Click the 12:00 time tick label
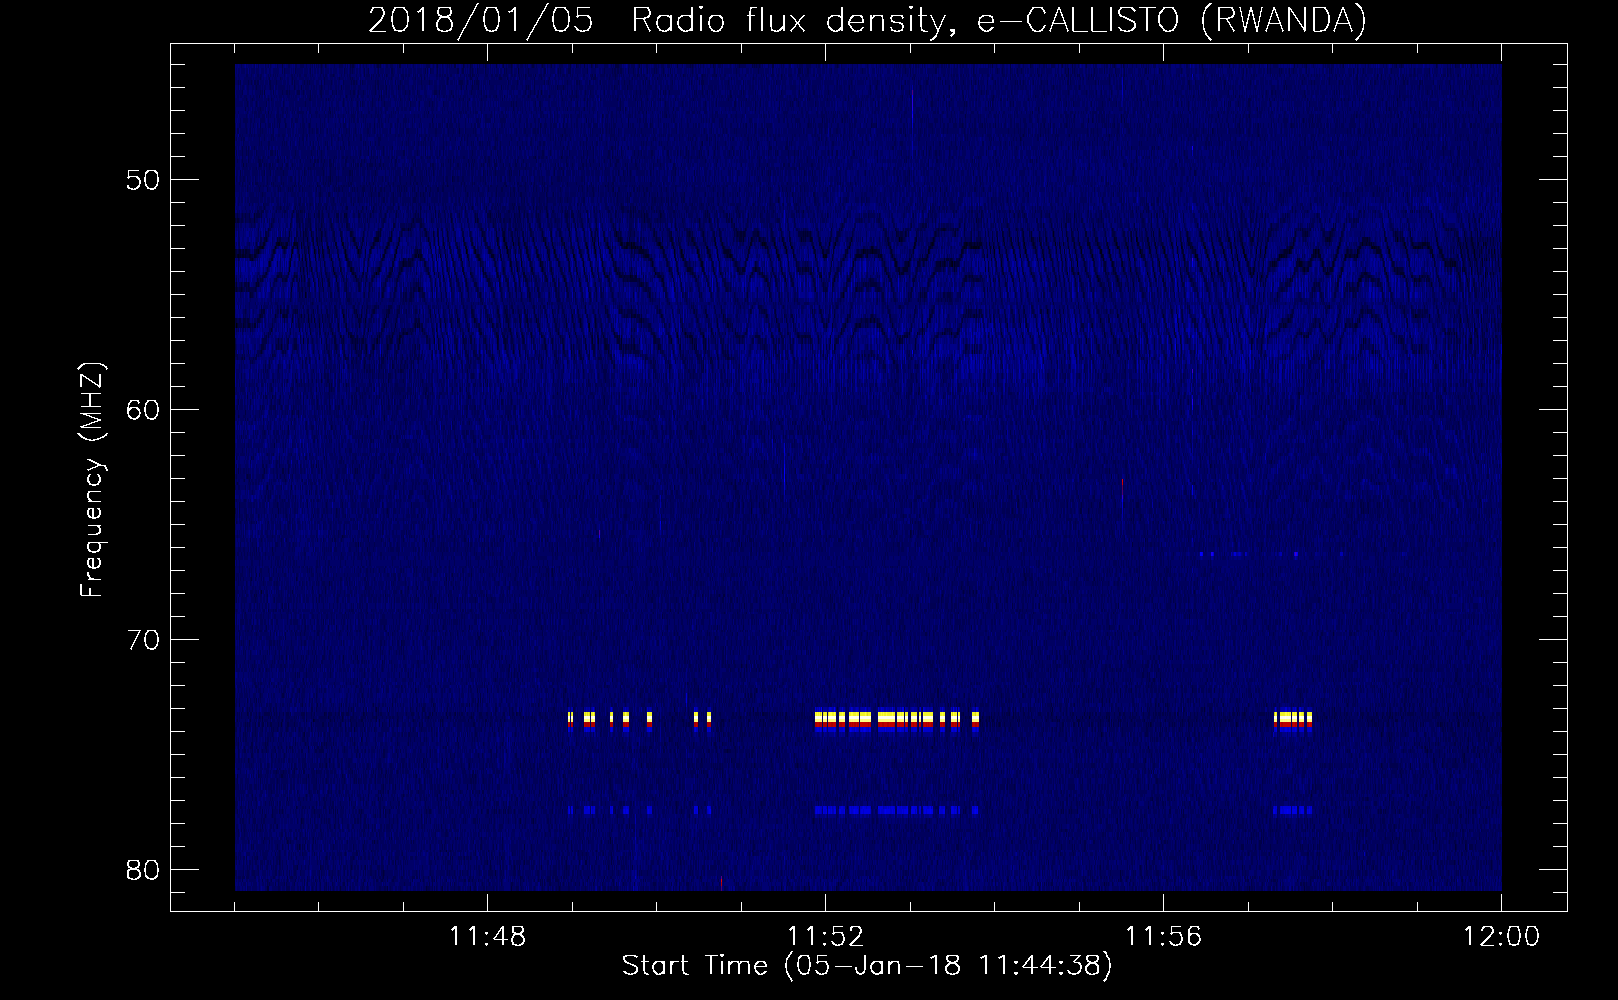Viewport: 1618px width, 1000px height. coord(1501,937)
